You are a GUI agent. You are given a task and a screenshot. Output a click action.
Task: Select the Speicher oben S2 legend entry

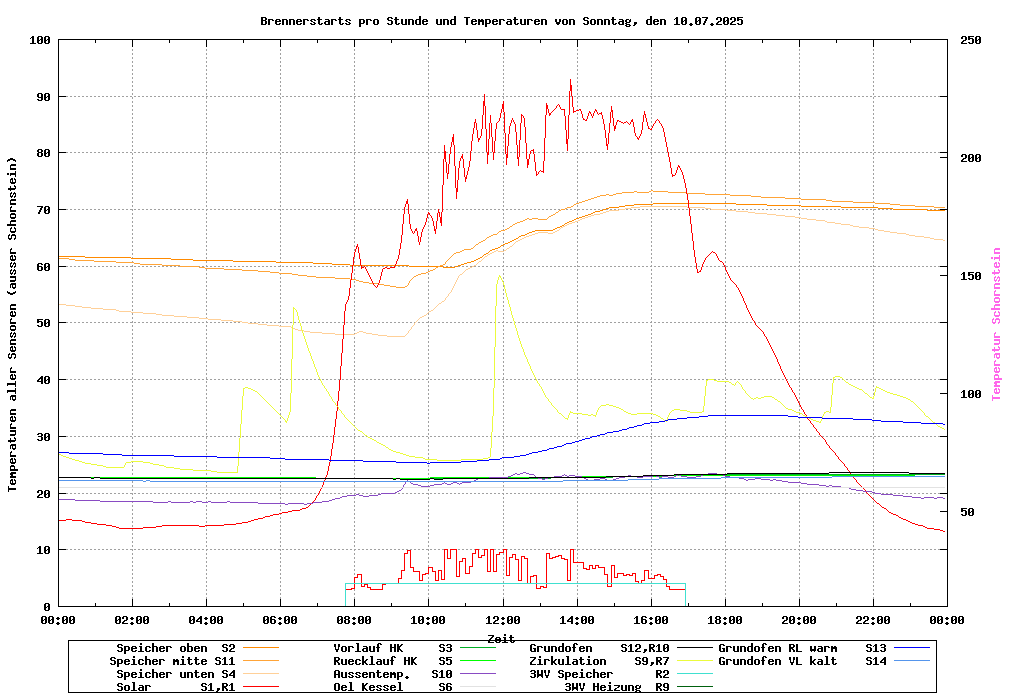tap(175, 648)
